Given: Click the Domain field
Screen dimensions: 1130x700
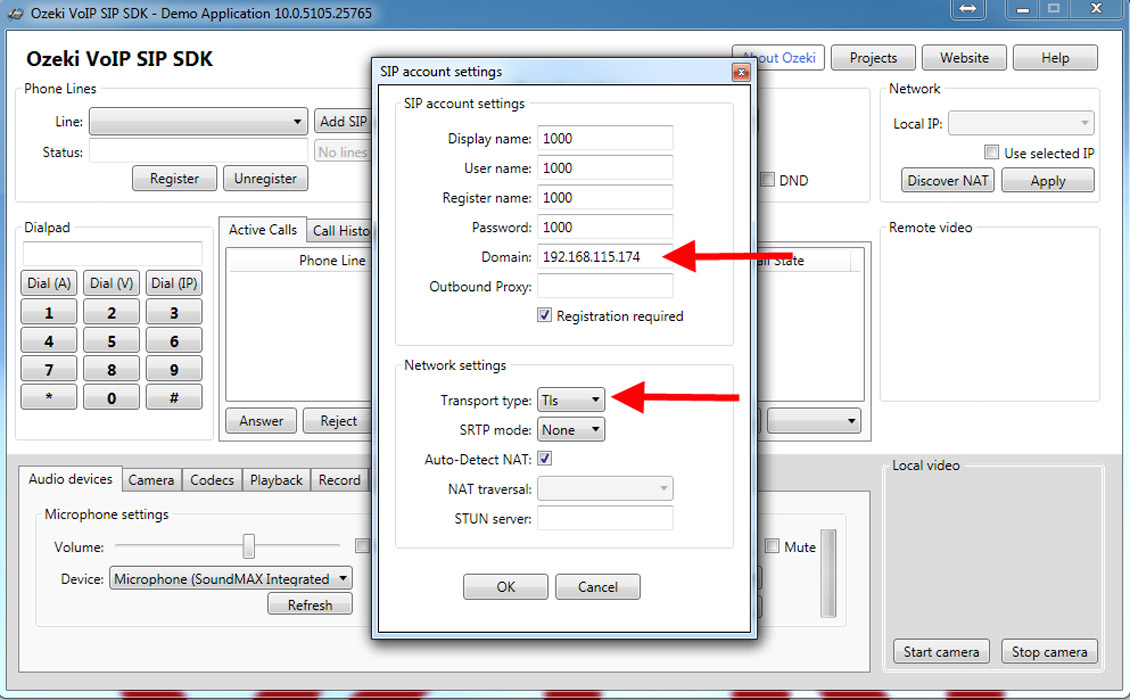Looking at the screenshot, I should tap(605, 256).
